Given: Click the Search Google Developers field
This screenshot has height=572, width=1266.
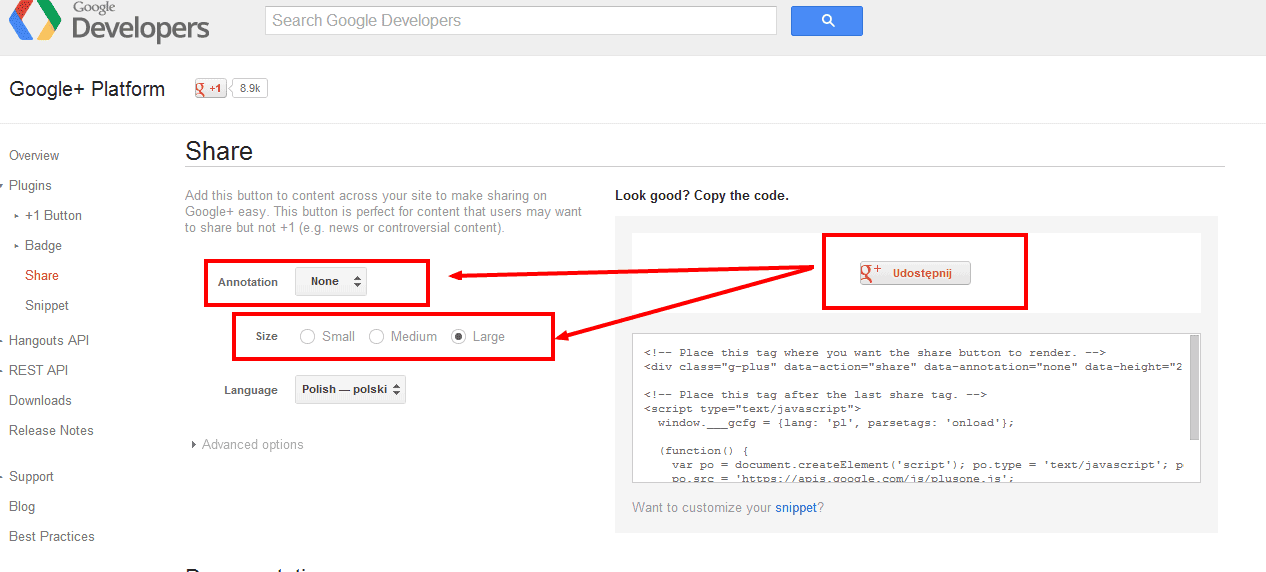Looking at the screenshot, I should pyautogui.click(x=520, y=21).
